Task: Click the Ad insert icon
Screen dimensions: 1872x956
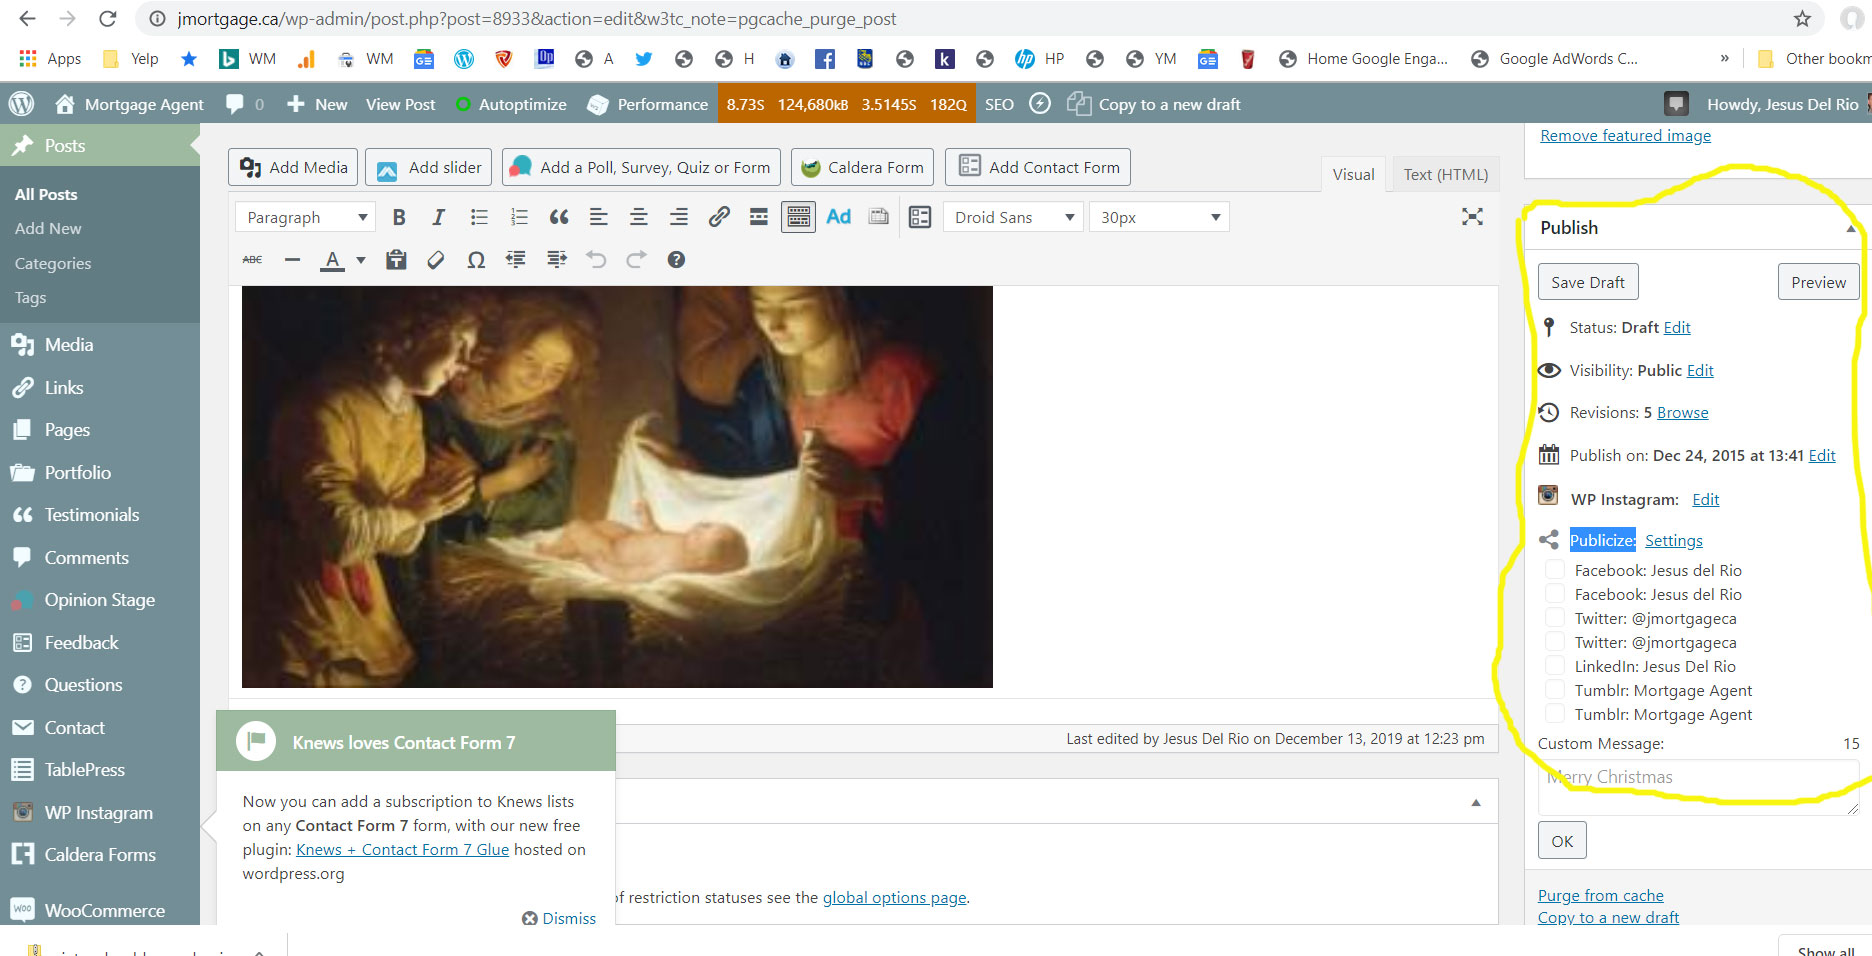Action: (838, 217)
